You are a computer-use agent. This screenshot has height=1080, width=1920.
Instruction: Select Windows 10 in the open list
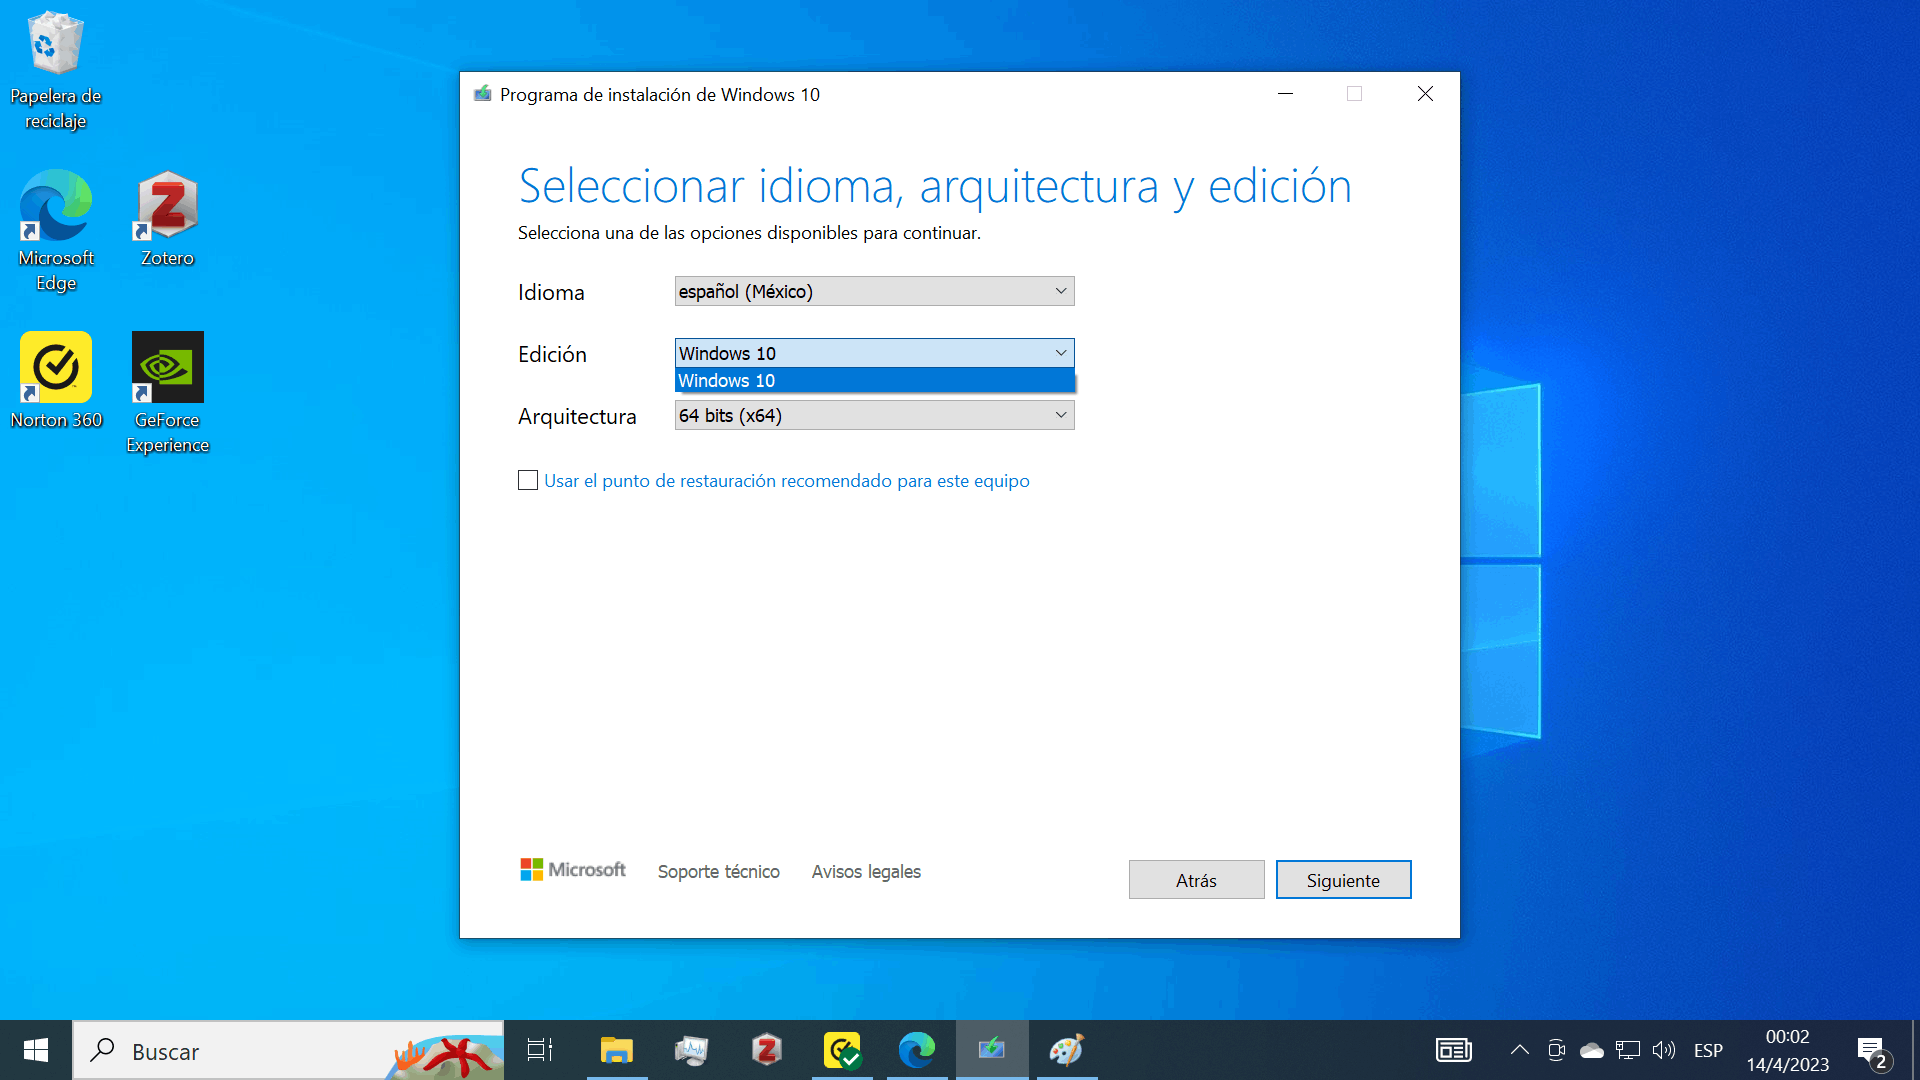point(874,381)
